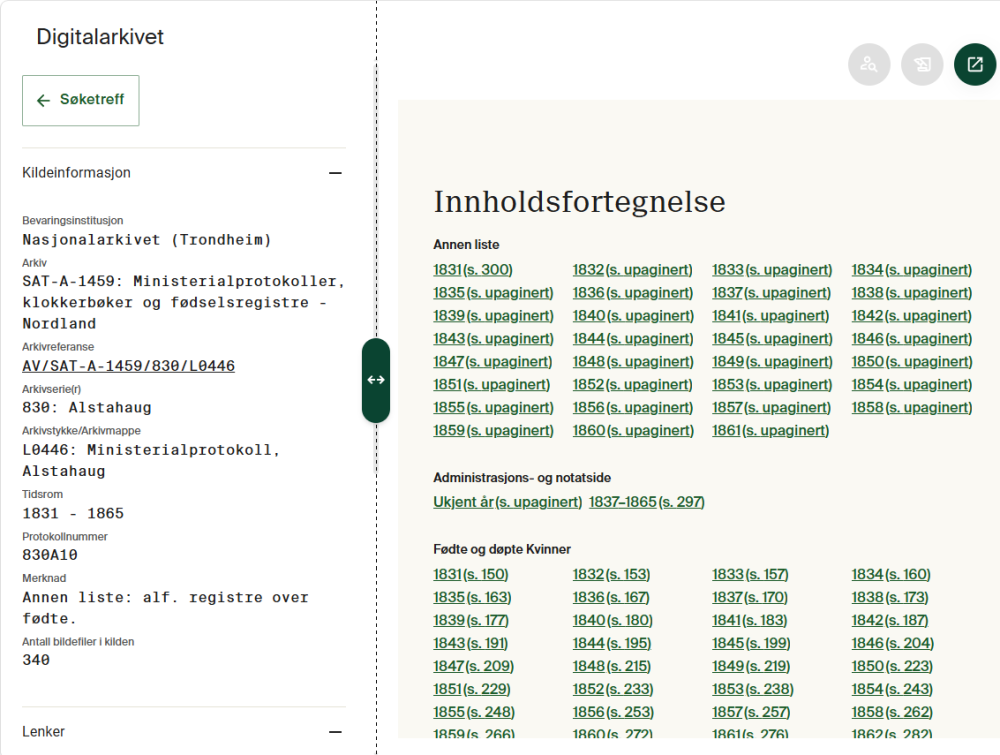The height and width of the screenshot is (755, 1000).
Task: Open Fødte og døpte 1840 (s. 180)
Action: tap(612, 620)
